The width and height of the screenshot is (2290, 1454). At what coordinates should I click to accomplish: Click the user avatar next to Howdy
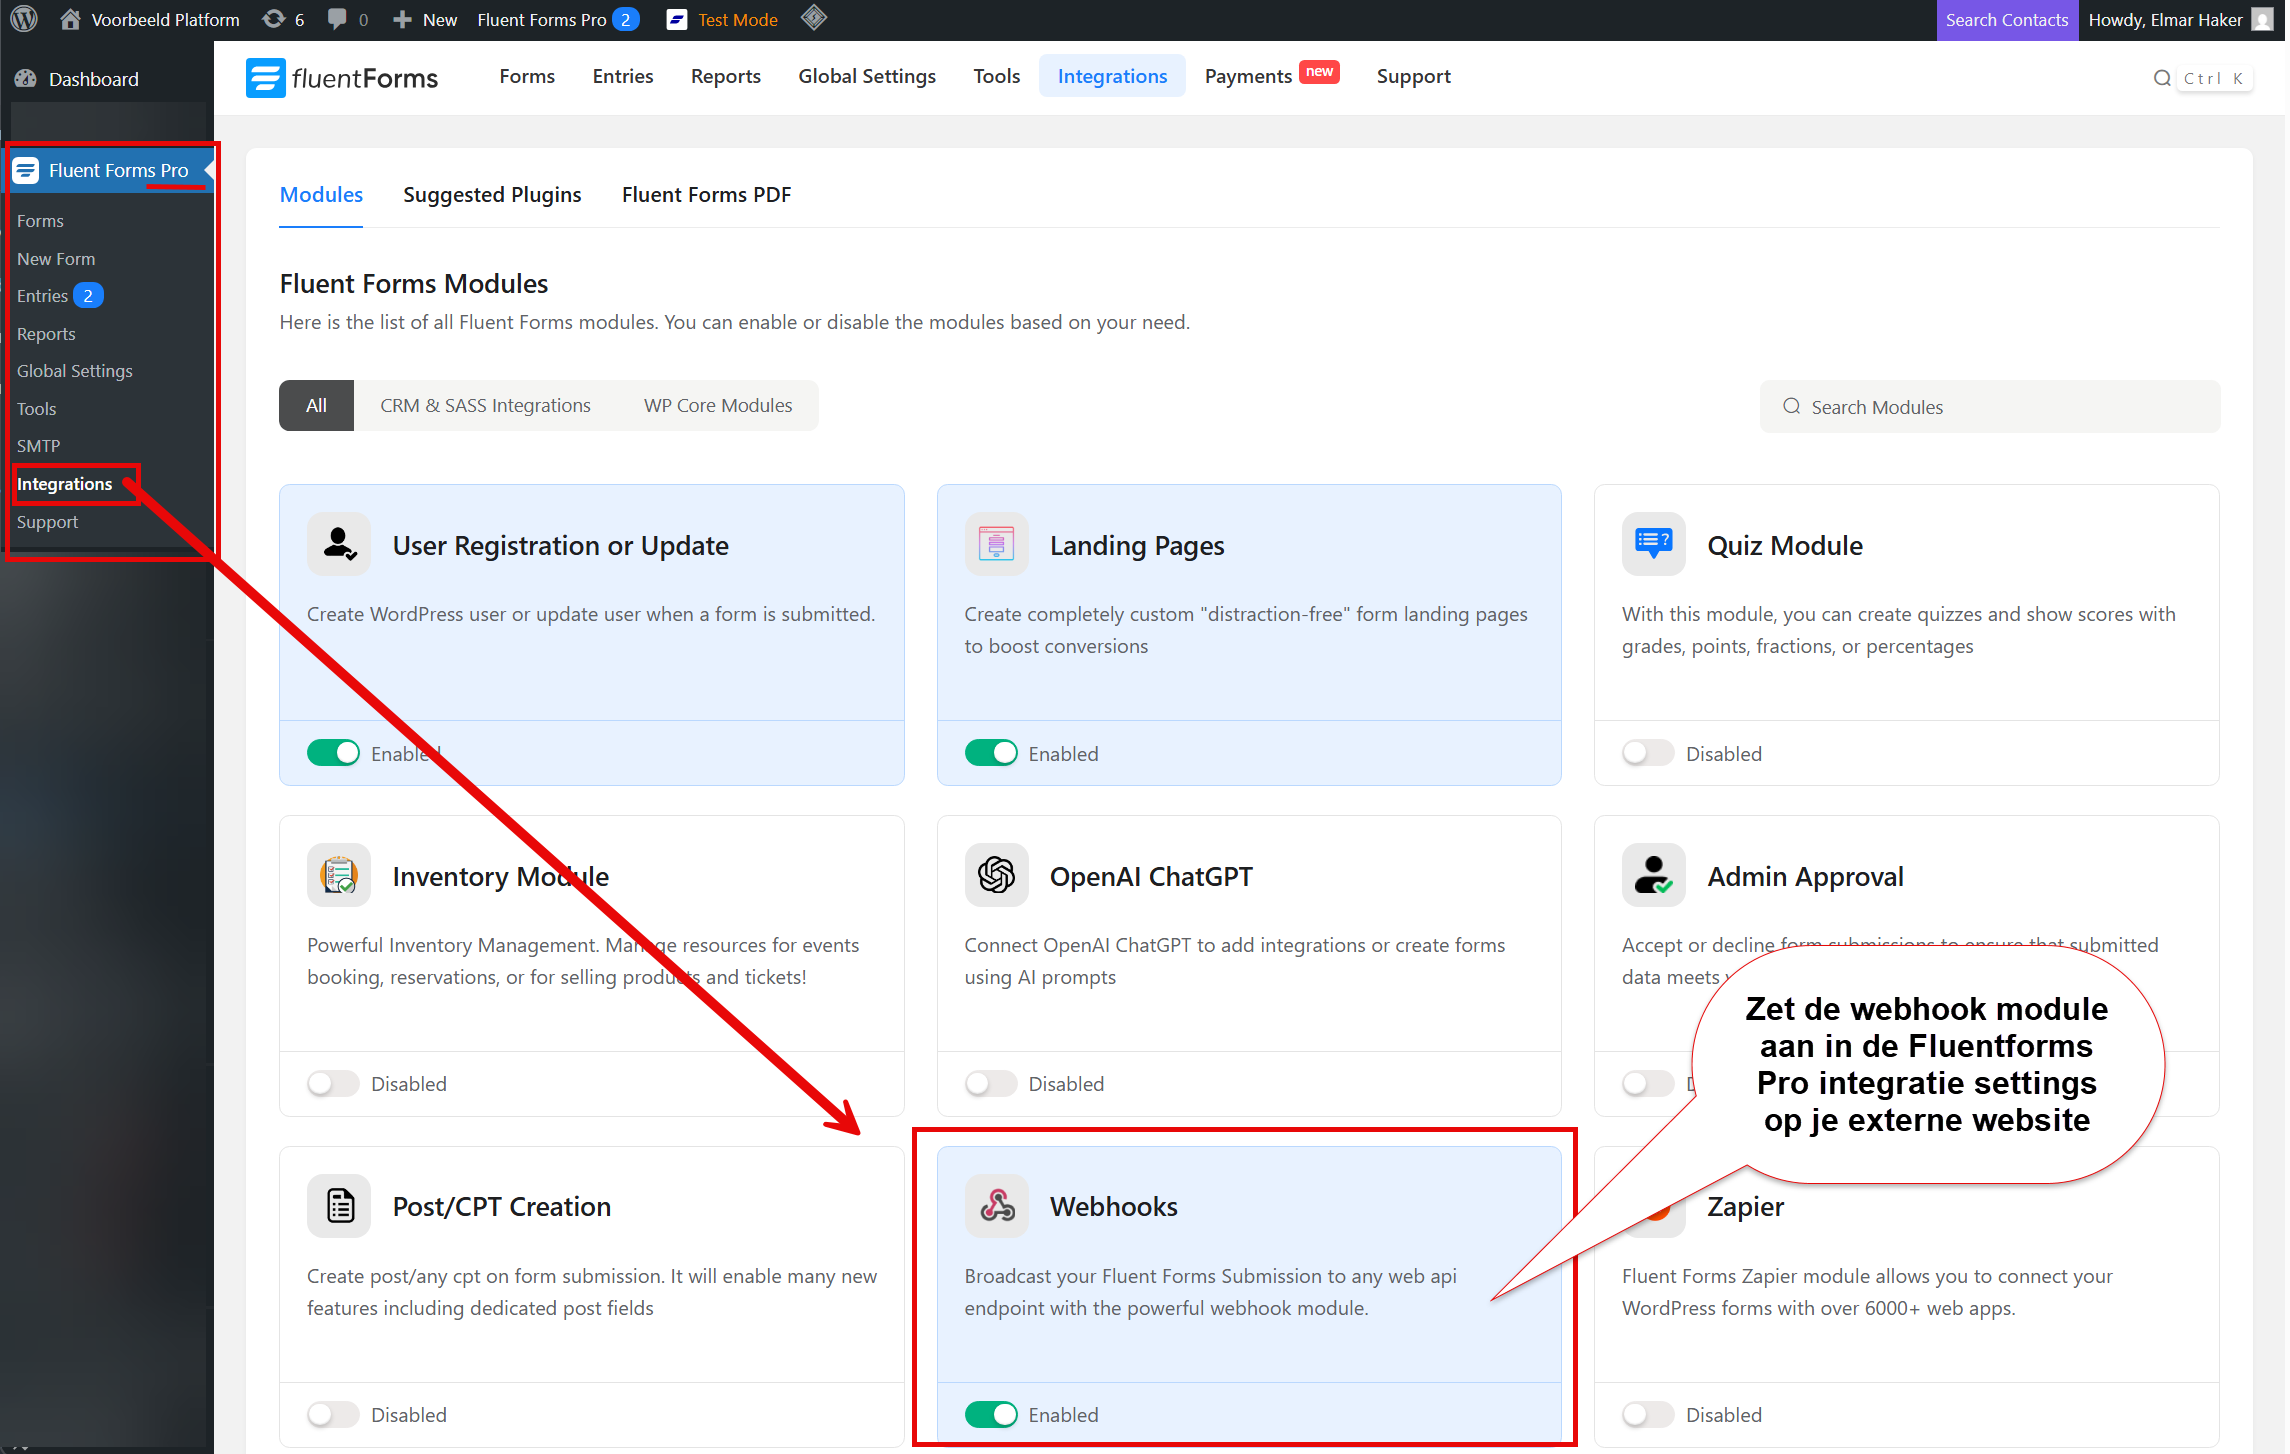[2262, 19]
